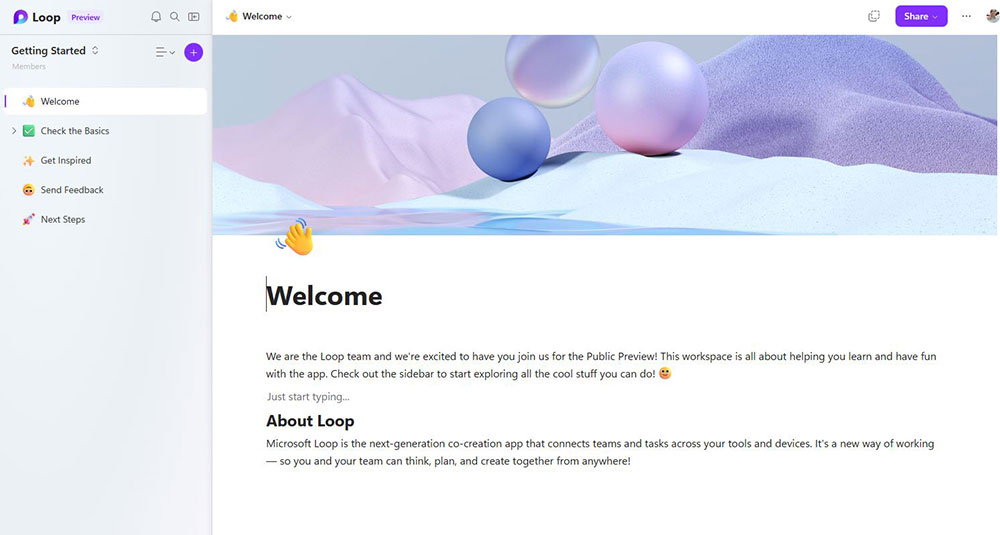Screen dimensions: 1000x535
Task: Open the Getting Started workspace switcher
Action: click(55, 50)
